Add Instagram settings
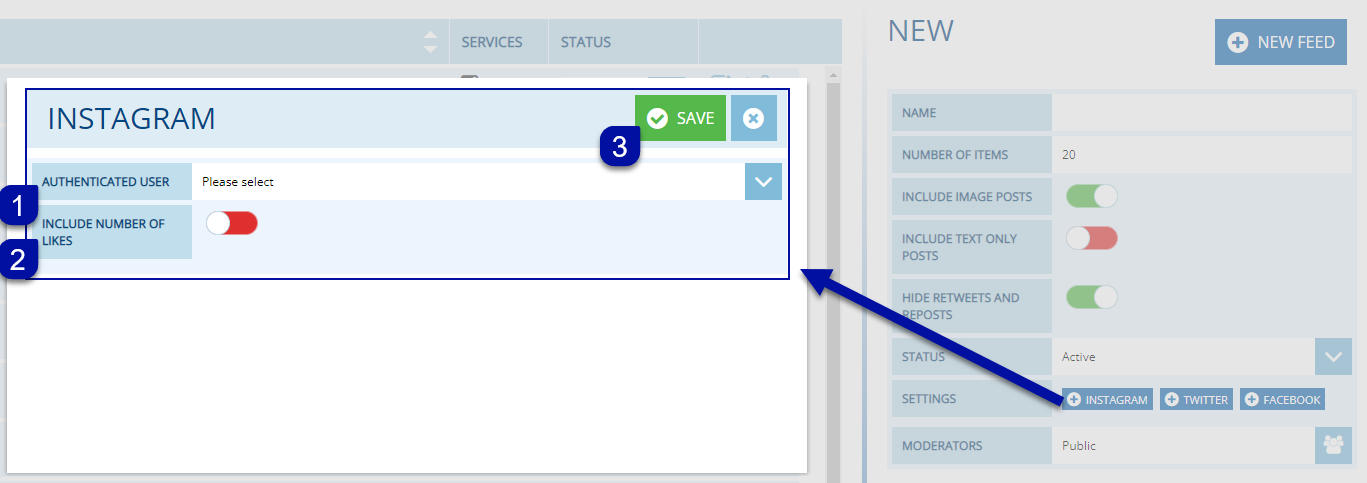Viewport: 1367px width, 483px height. click(1107, 399)
